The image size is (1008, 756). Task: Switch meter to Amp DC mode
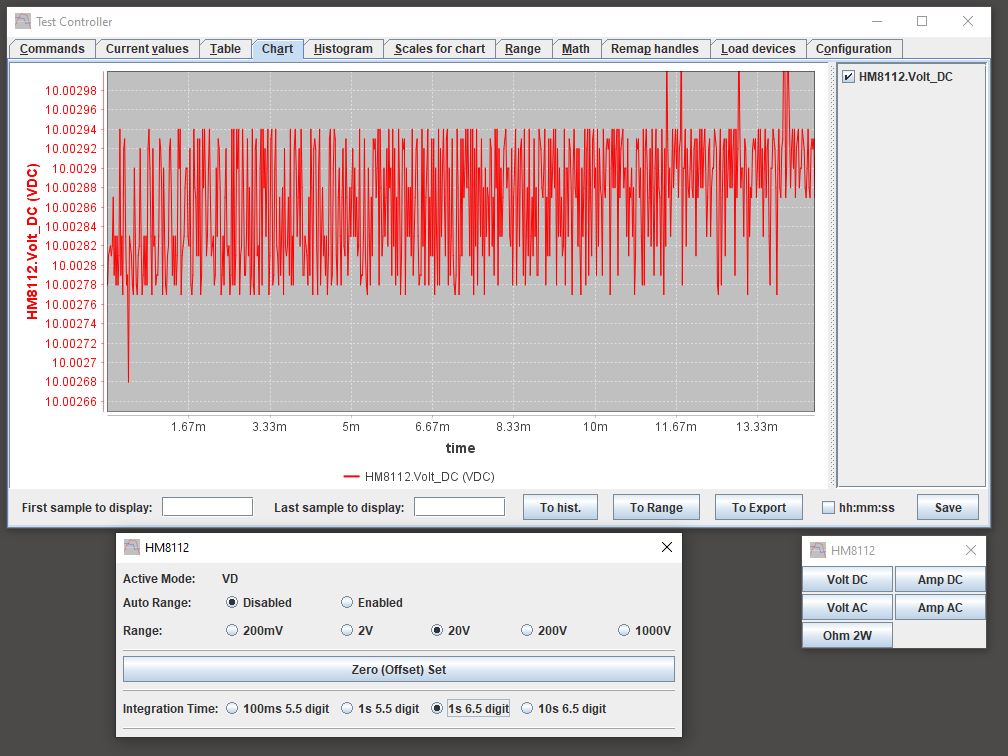940,579
